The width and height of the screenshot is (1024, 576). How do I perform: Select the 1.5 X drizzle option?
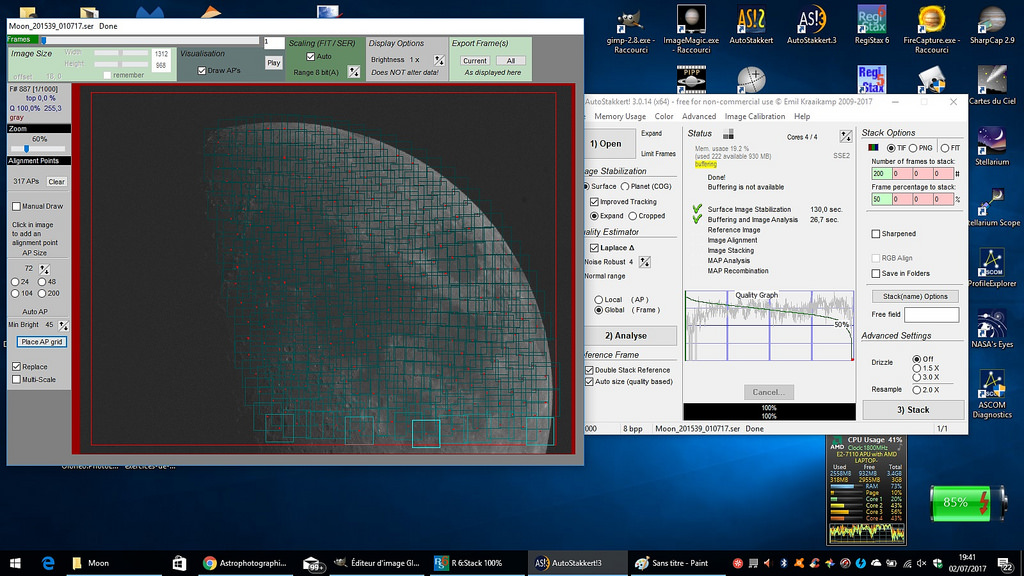[x=918, y=368]
